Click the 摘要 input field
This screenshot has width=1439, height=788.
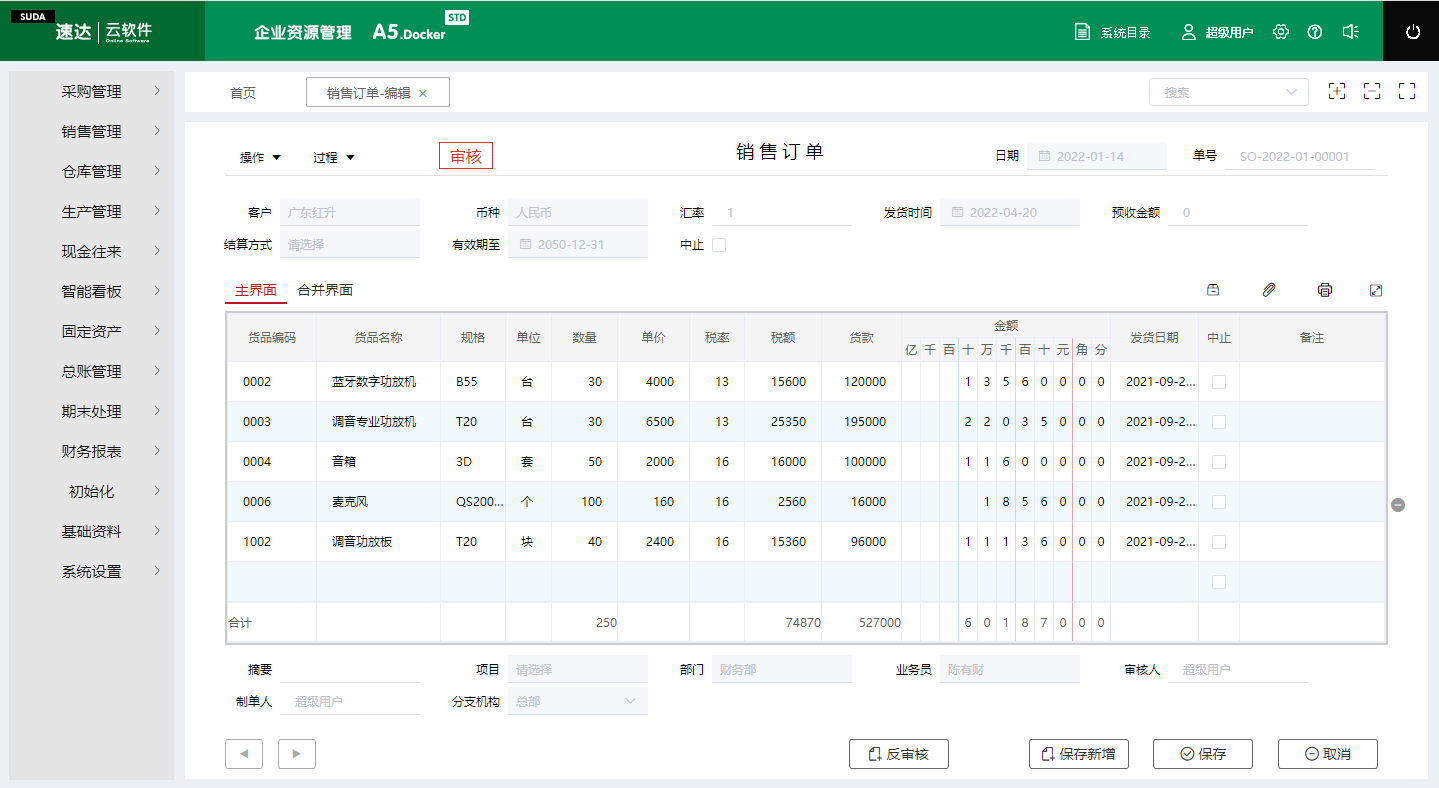(350, 670)
